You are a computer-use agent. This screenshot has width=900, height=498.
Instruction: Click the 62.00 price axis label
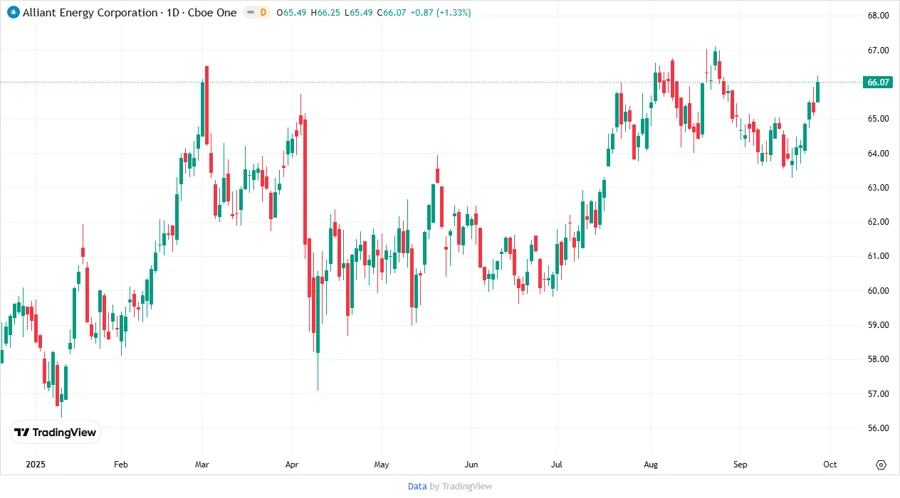click(x=878, y=221)
